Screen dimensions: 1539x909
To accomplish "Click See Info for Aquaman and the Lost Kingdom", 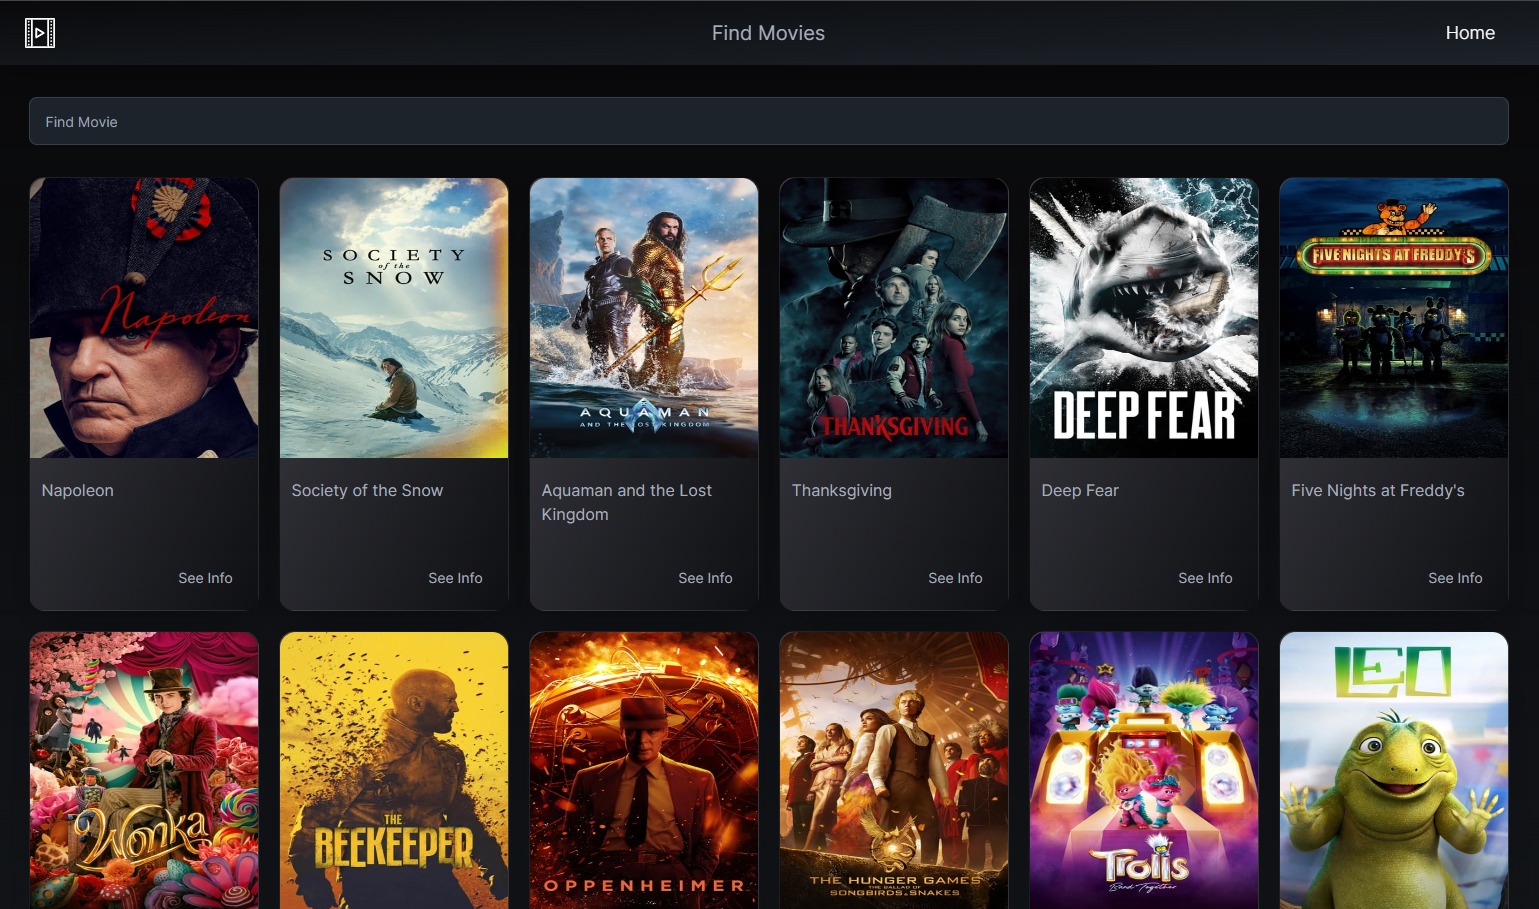I will pos(705,578).
